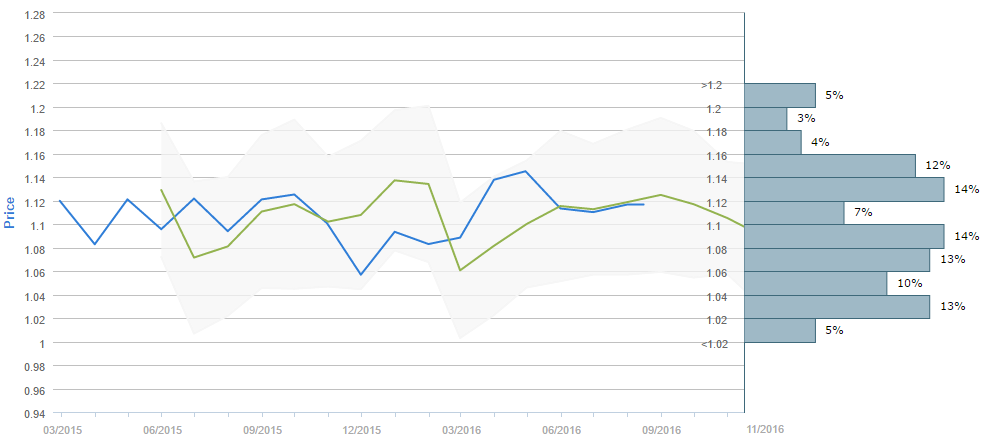Image resolution: width=987 pixels, height=441 pixels.
Task: Click the 7% percentage text label
Action: coord(863,212)
